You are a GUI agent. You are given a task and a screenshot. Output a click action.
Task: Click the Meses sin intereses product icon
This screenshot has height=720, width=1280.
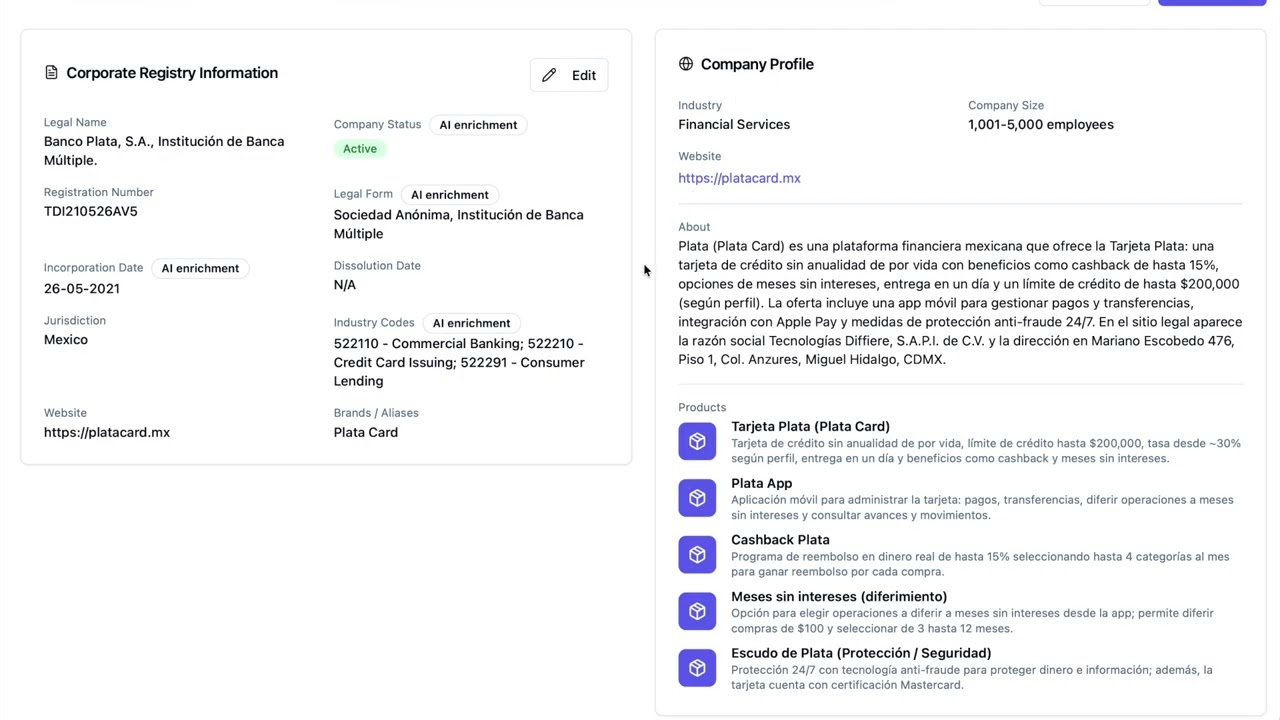tap(697, 611)
